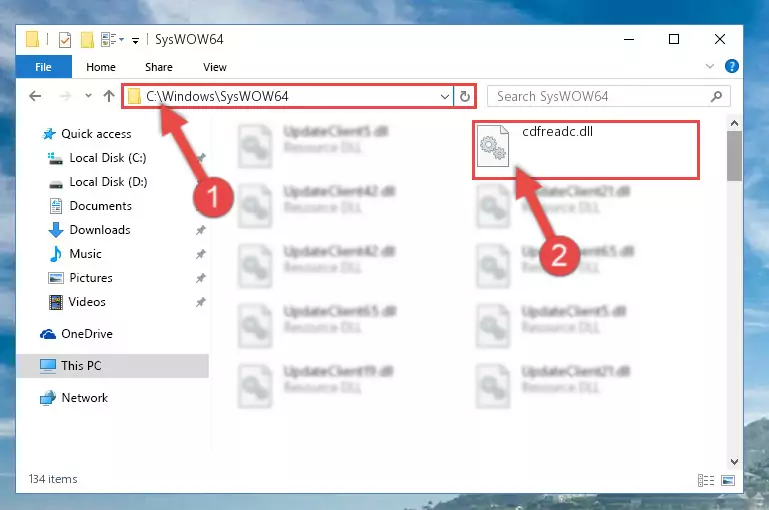Click the Videos filmstrip icon
Viewport: 769px width, 510px height.
pyautogui.click(x=56, y=303)
